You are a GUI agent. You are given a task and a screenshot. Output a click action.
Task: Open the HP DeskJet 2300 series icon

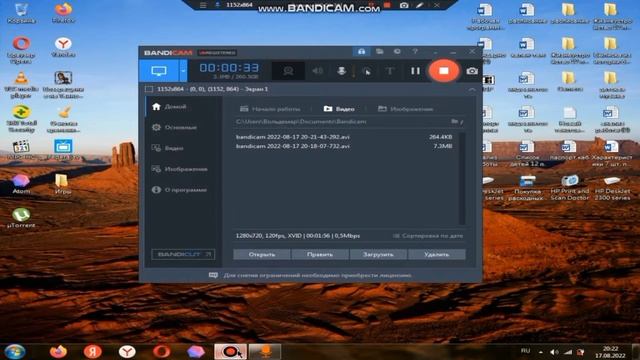(612, 187)
